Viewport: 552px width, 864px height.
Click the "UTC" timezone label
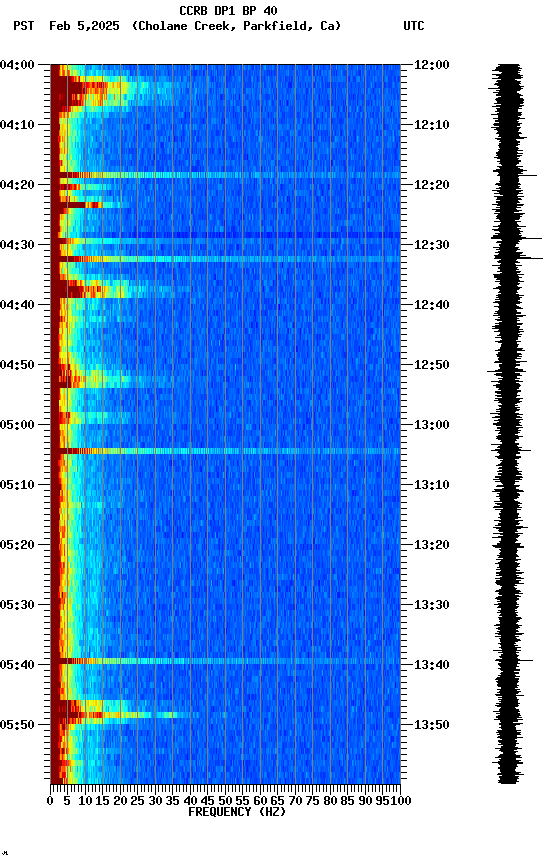414,26
